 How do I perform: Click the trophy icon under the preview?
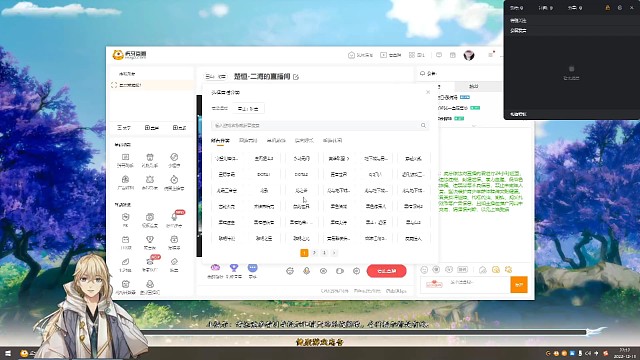[234, 268]
